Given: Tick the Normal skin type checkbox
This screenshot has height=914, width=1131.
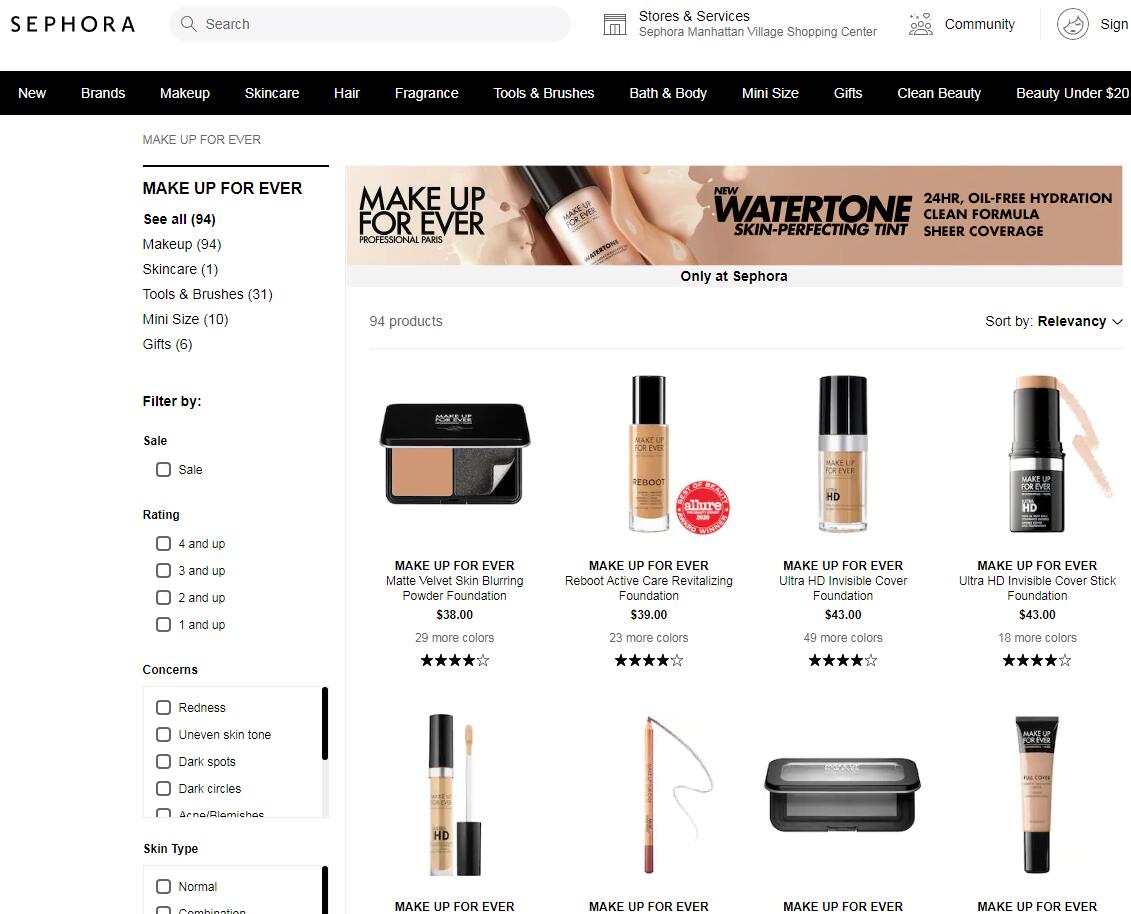Looking at the screenshot, I should coord(164,887).
